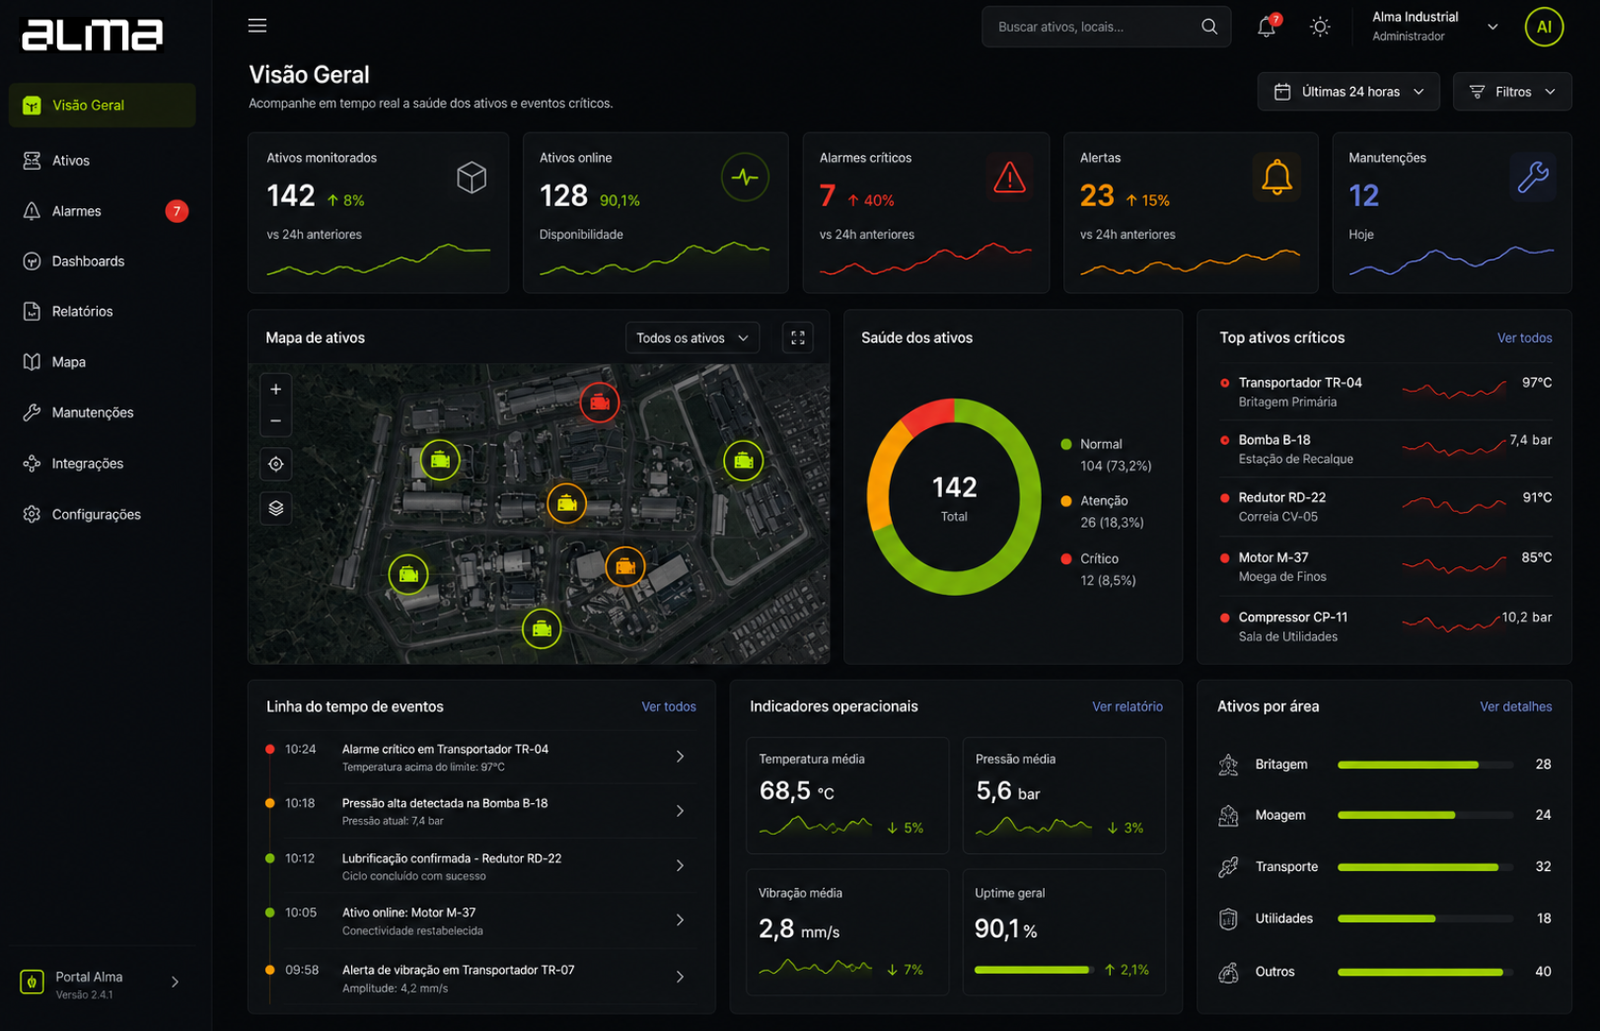Open the hamburger menu icon
Screen dimensions: 1600x1031
pyautogui.click(x=257, y=26)
